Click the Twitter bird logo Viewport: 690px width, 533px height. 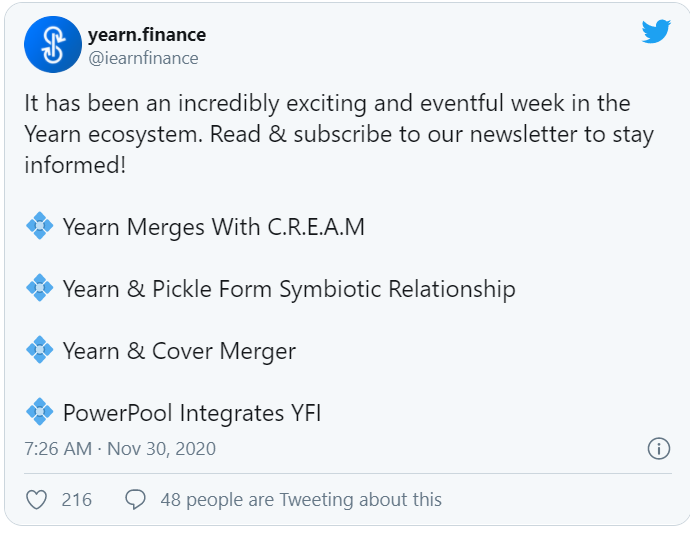[x=656, y=32]
